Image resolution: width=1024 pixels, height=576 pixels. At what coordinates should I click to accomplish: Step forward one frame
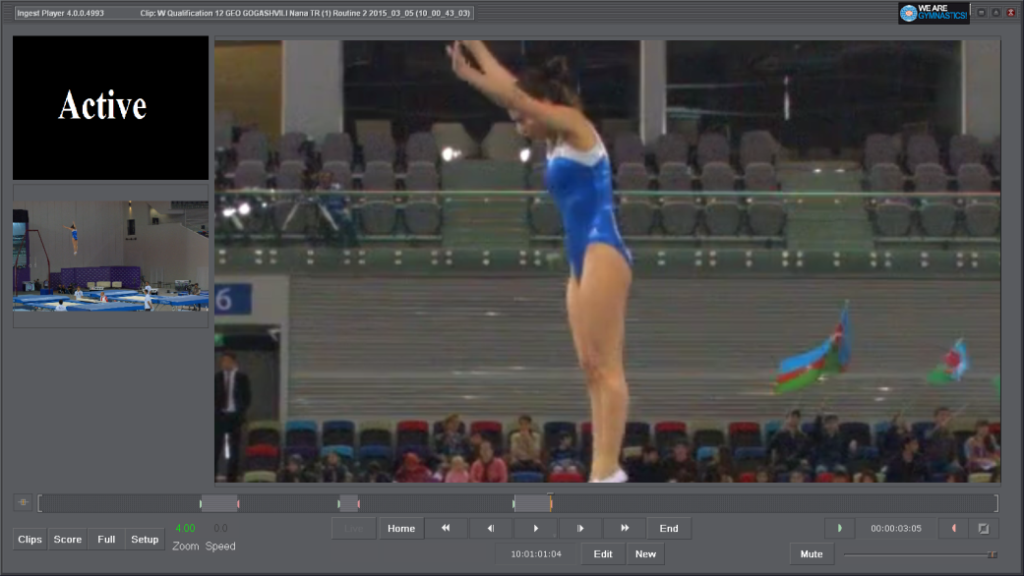580,528
